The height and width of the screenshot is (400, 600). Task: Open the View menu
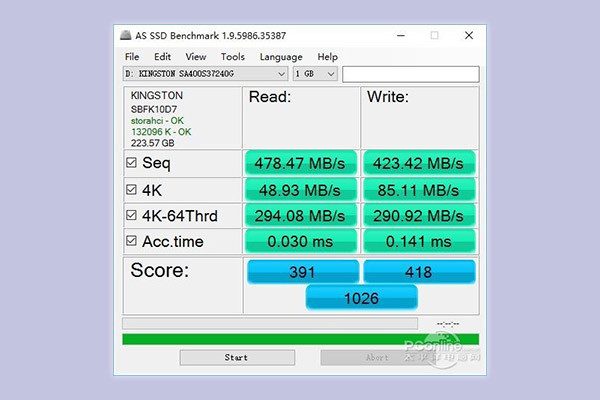point(196,57)
